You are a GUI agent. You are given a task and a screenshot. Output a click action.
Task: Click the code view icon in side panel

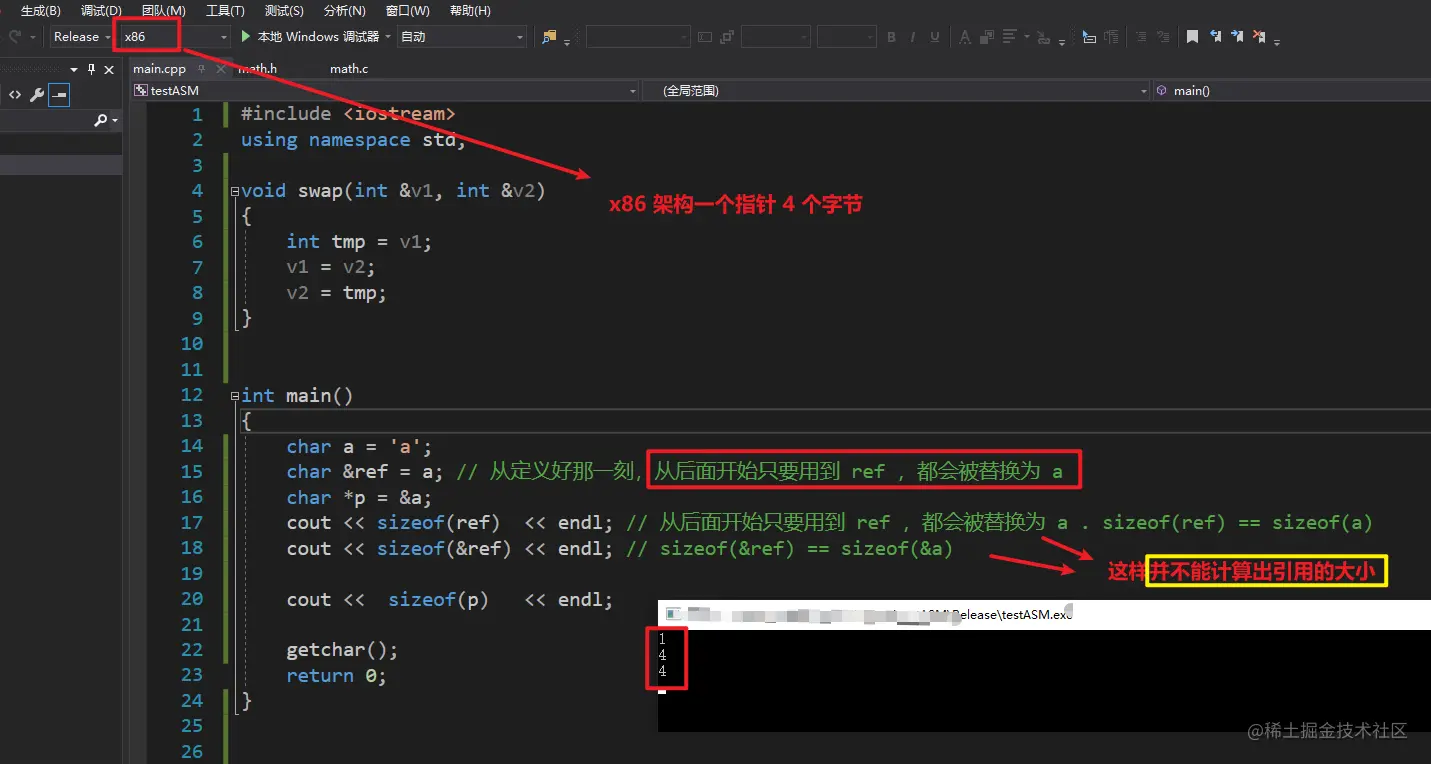[x=15, y=95]
